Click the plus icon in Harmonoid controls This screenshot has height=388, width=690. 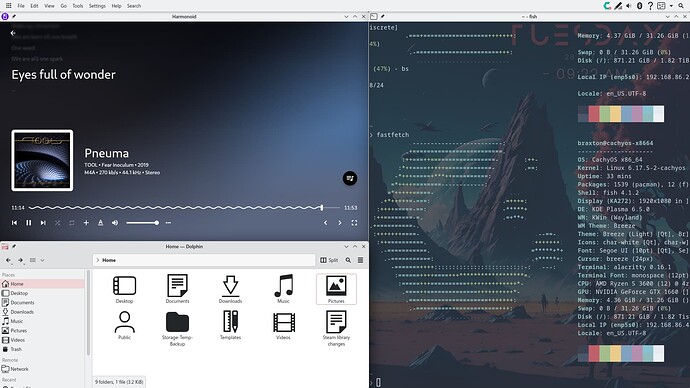coord(86,223)
